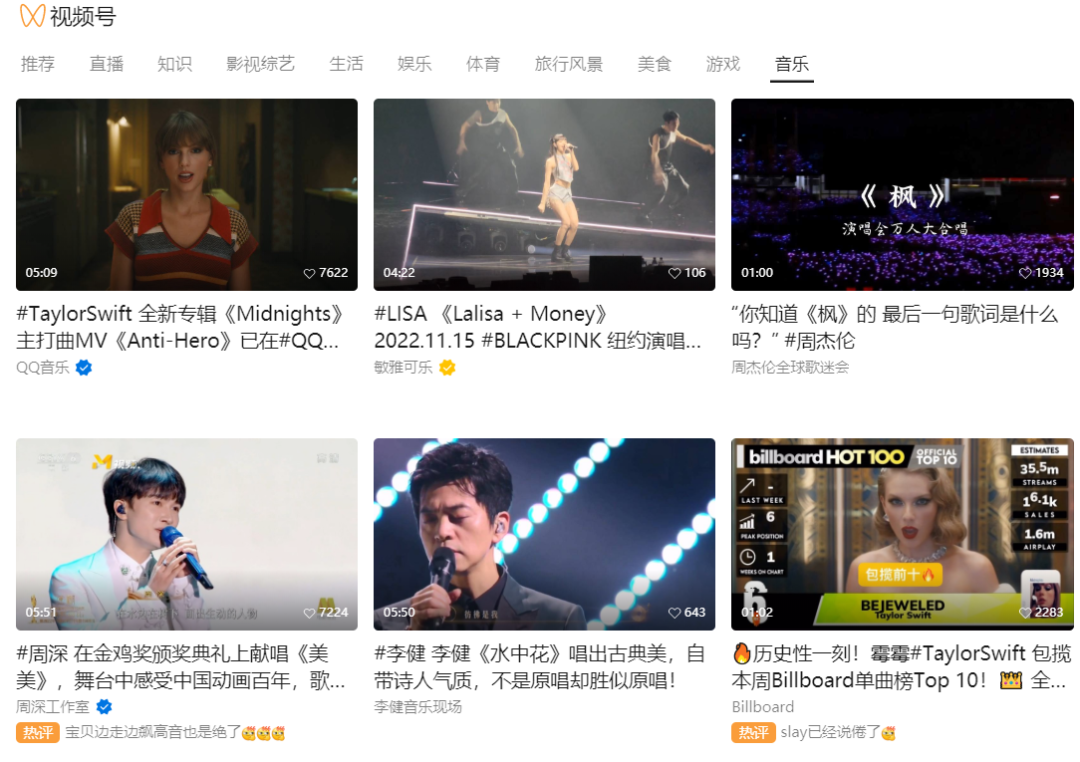Like the LISA video with 106 hearts

click(674, 274)
